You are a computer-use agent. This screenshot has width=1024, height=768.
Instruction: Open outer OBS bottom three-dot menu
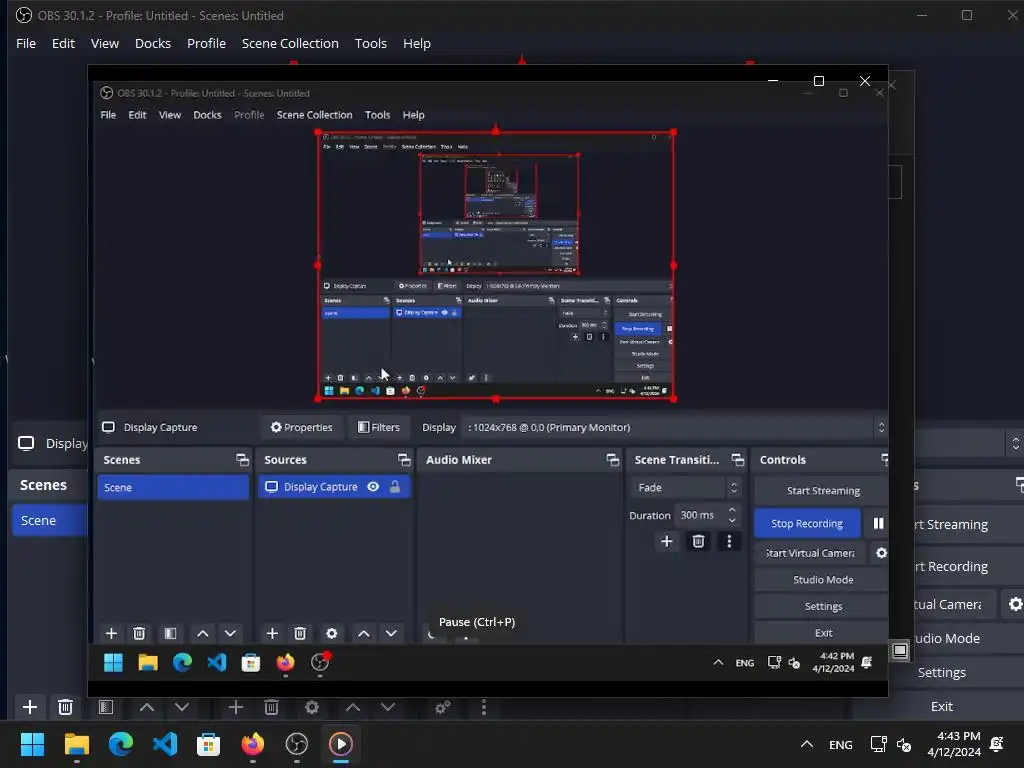pos(484,707)
